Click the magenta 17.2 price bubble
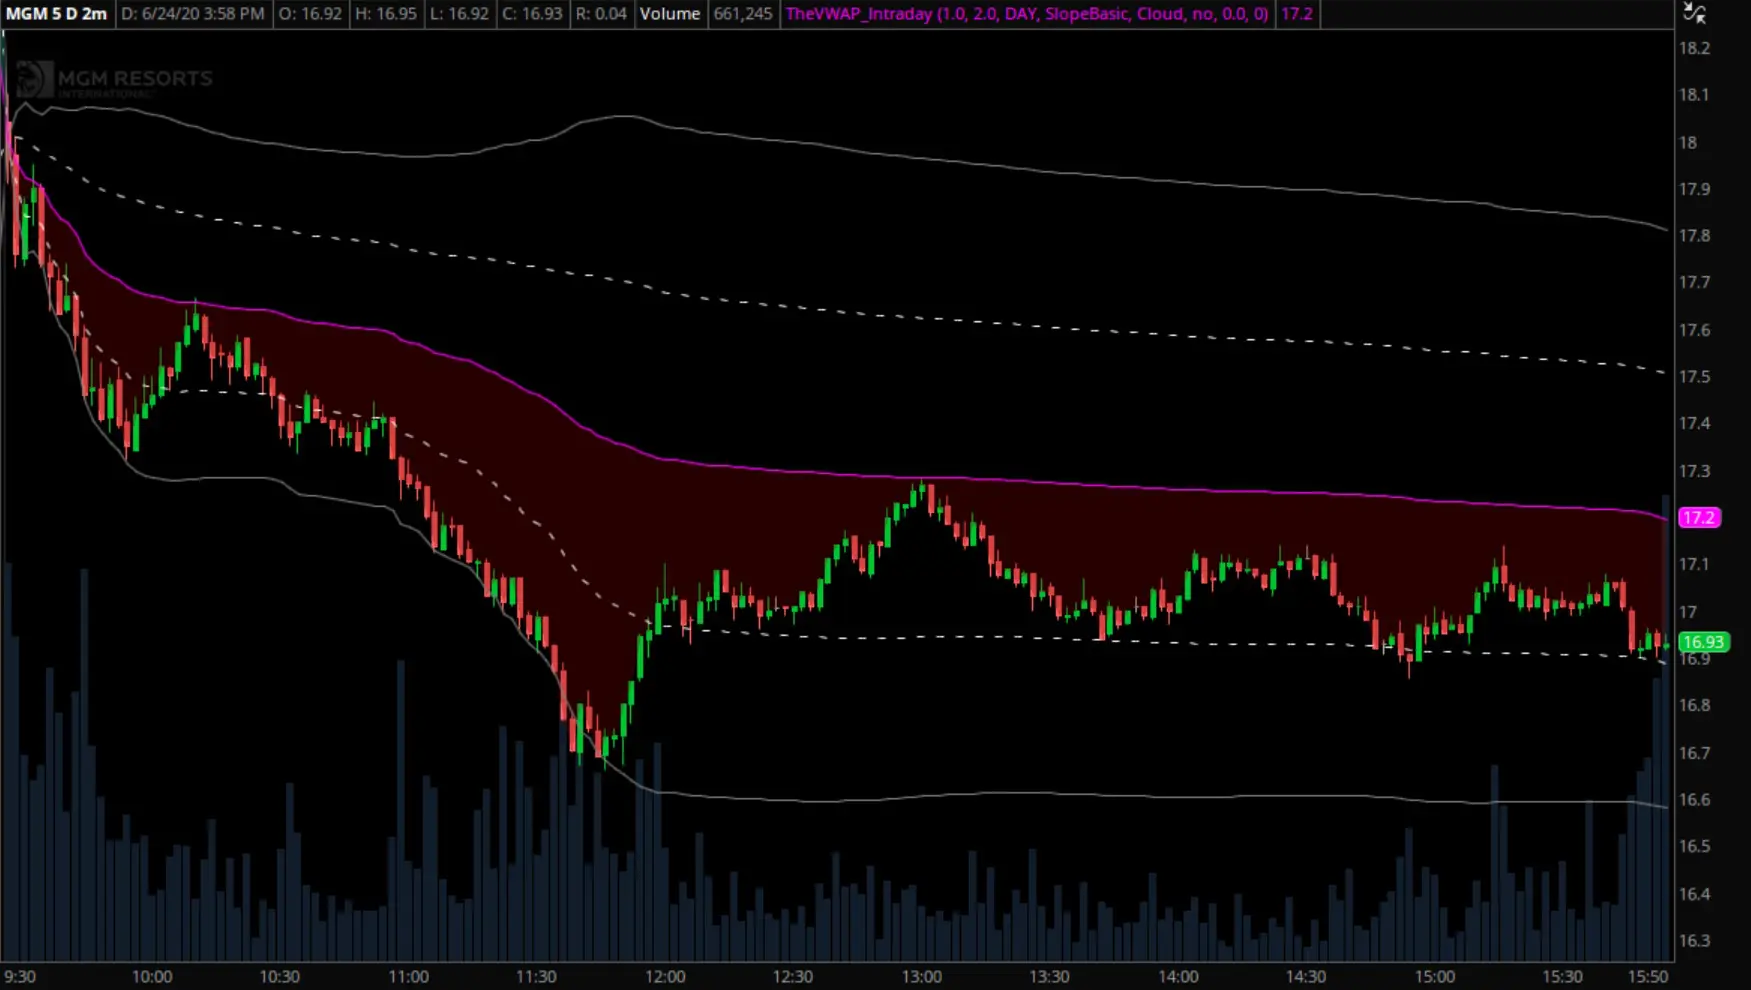 (x=1699, y=517)
